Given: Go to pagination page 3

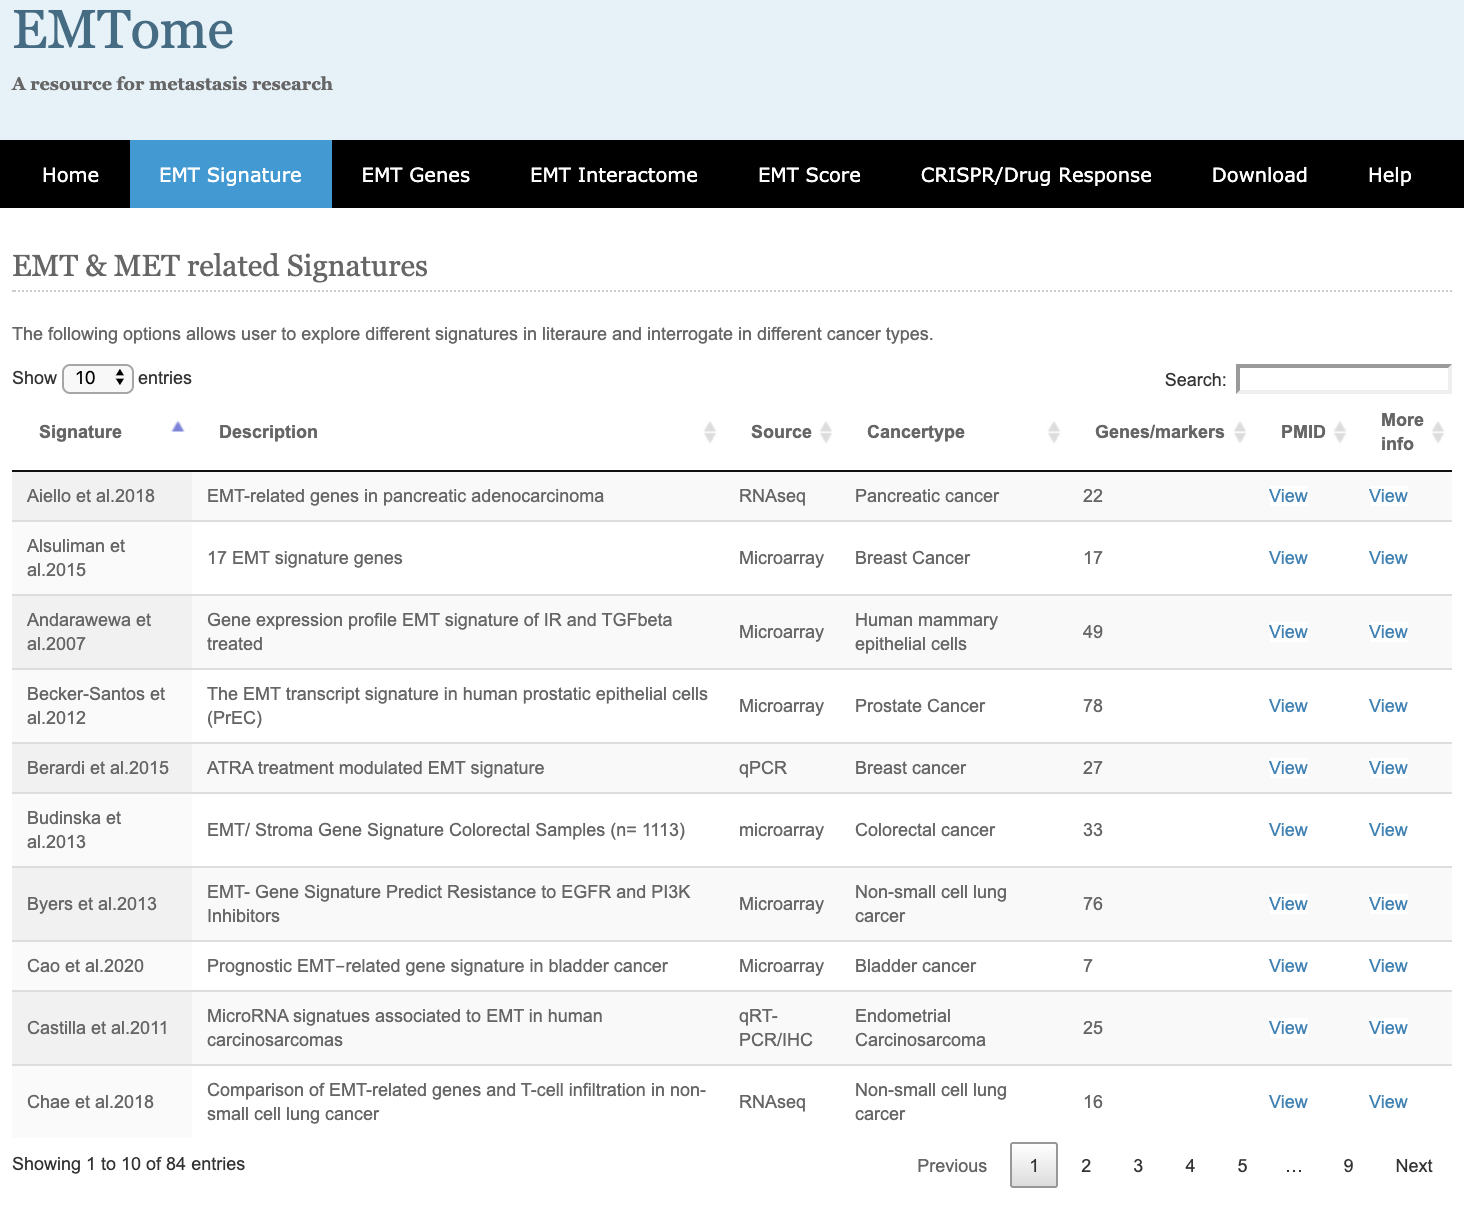Looking at the screenshot, I should click(x=1138, y=1166).
